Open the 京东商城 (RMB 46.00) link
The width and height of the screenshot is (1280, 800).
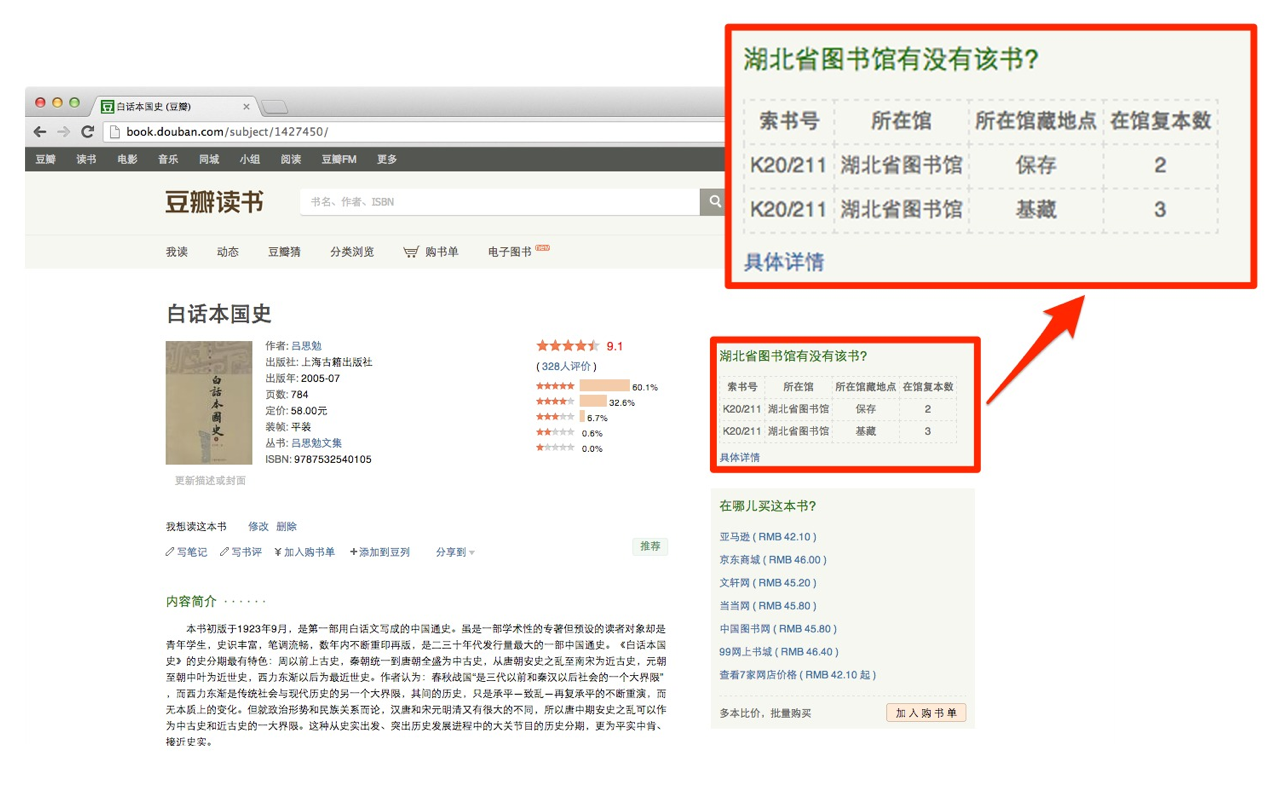[773, 560]
